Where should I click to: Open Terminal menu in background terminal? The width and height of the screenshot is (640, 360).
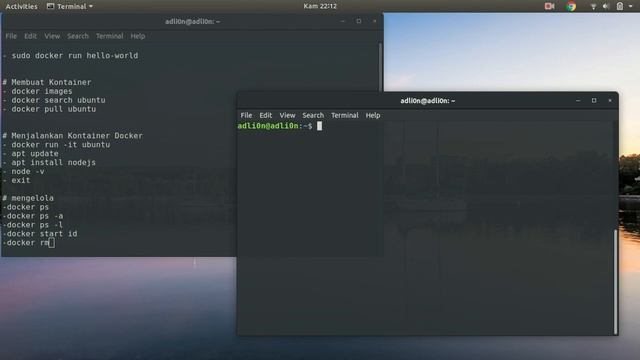pyautogui.click(x=109, y=36)
